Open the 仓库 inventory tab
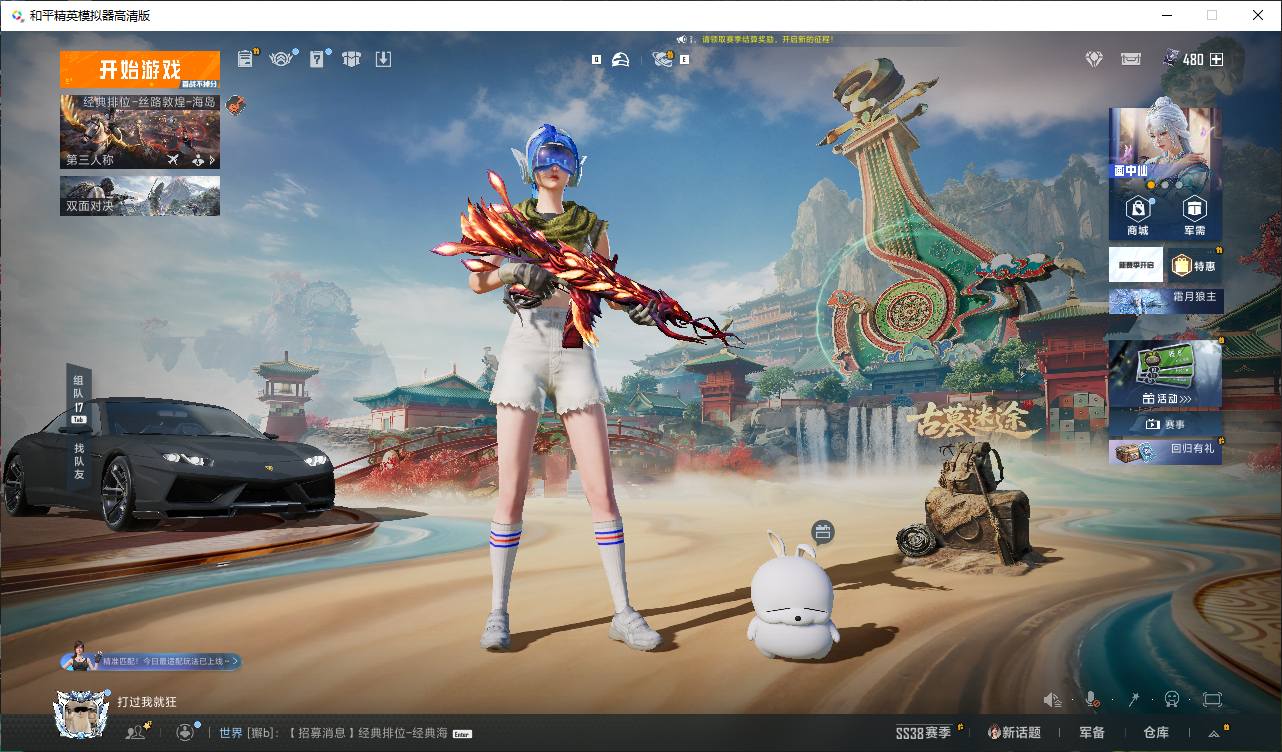The width and height of the screenshot is (1282, 752). click(1156, 732)
